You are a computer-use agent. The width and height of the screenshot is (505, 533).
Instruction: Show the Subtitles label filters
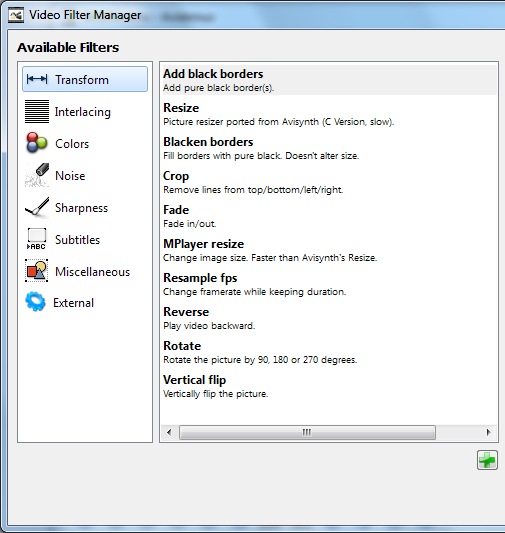77,240
